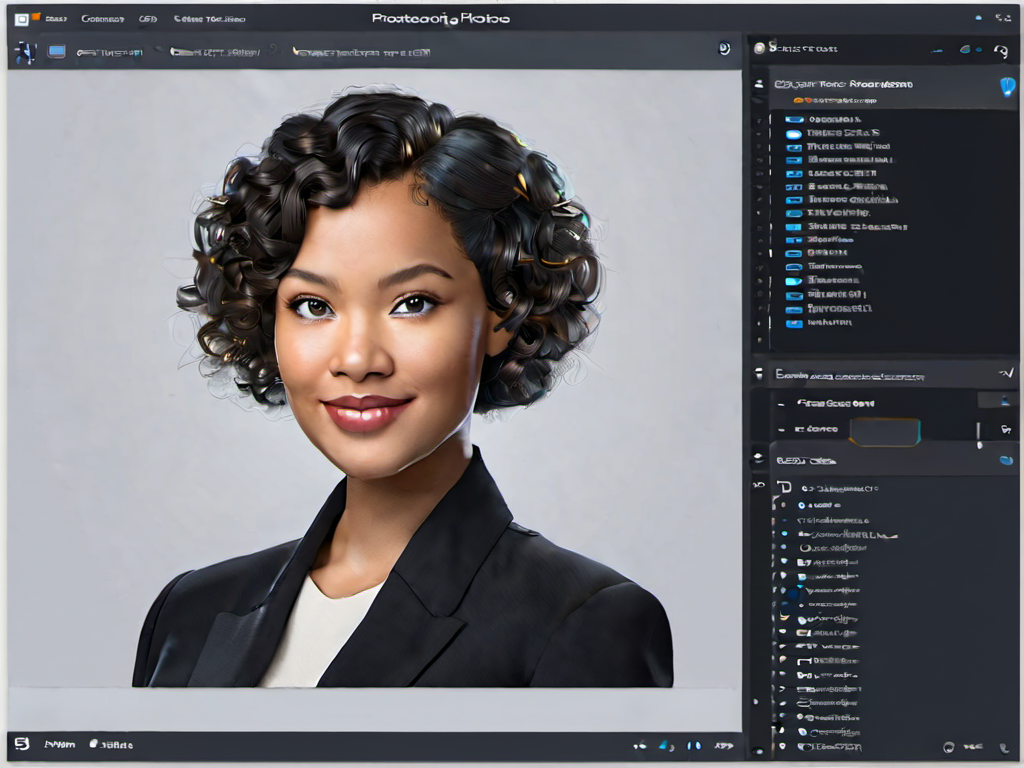Click the search icon atop the right panel

point(1000,49)
